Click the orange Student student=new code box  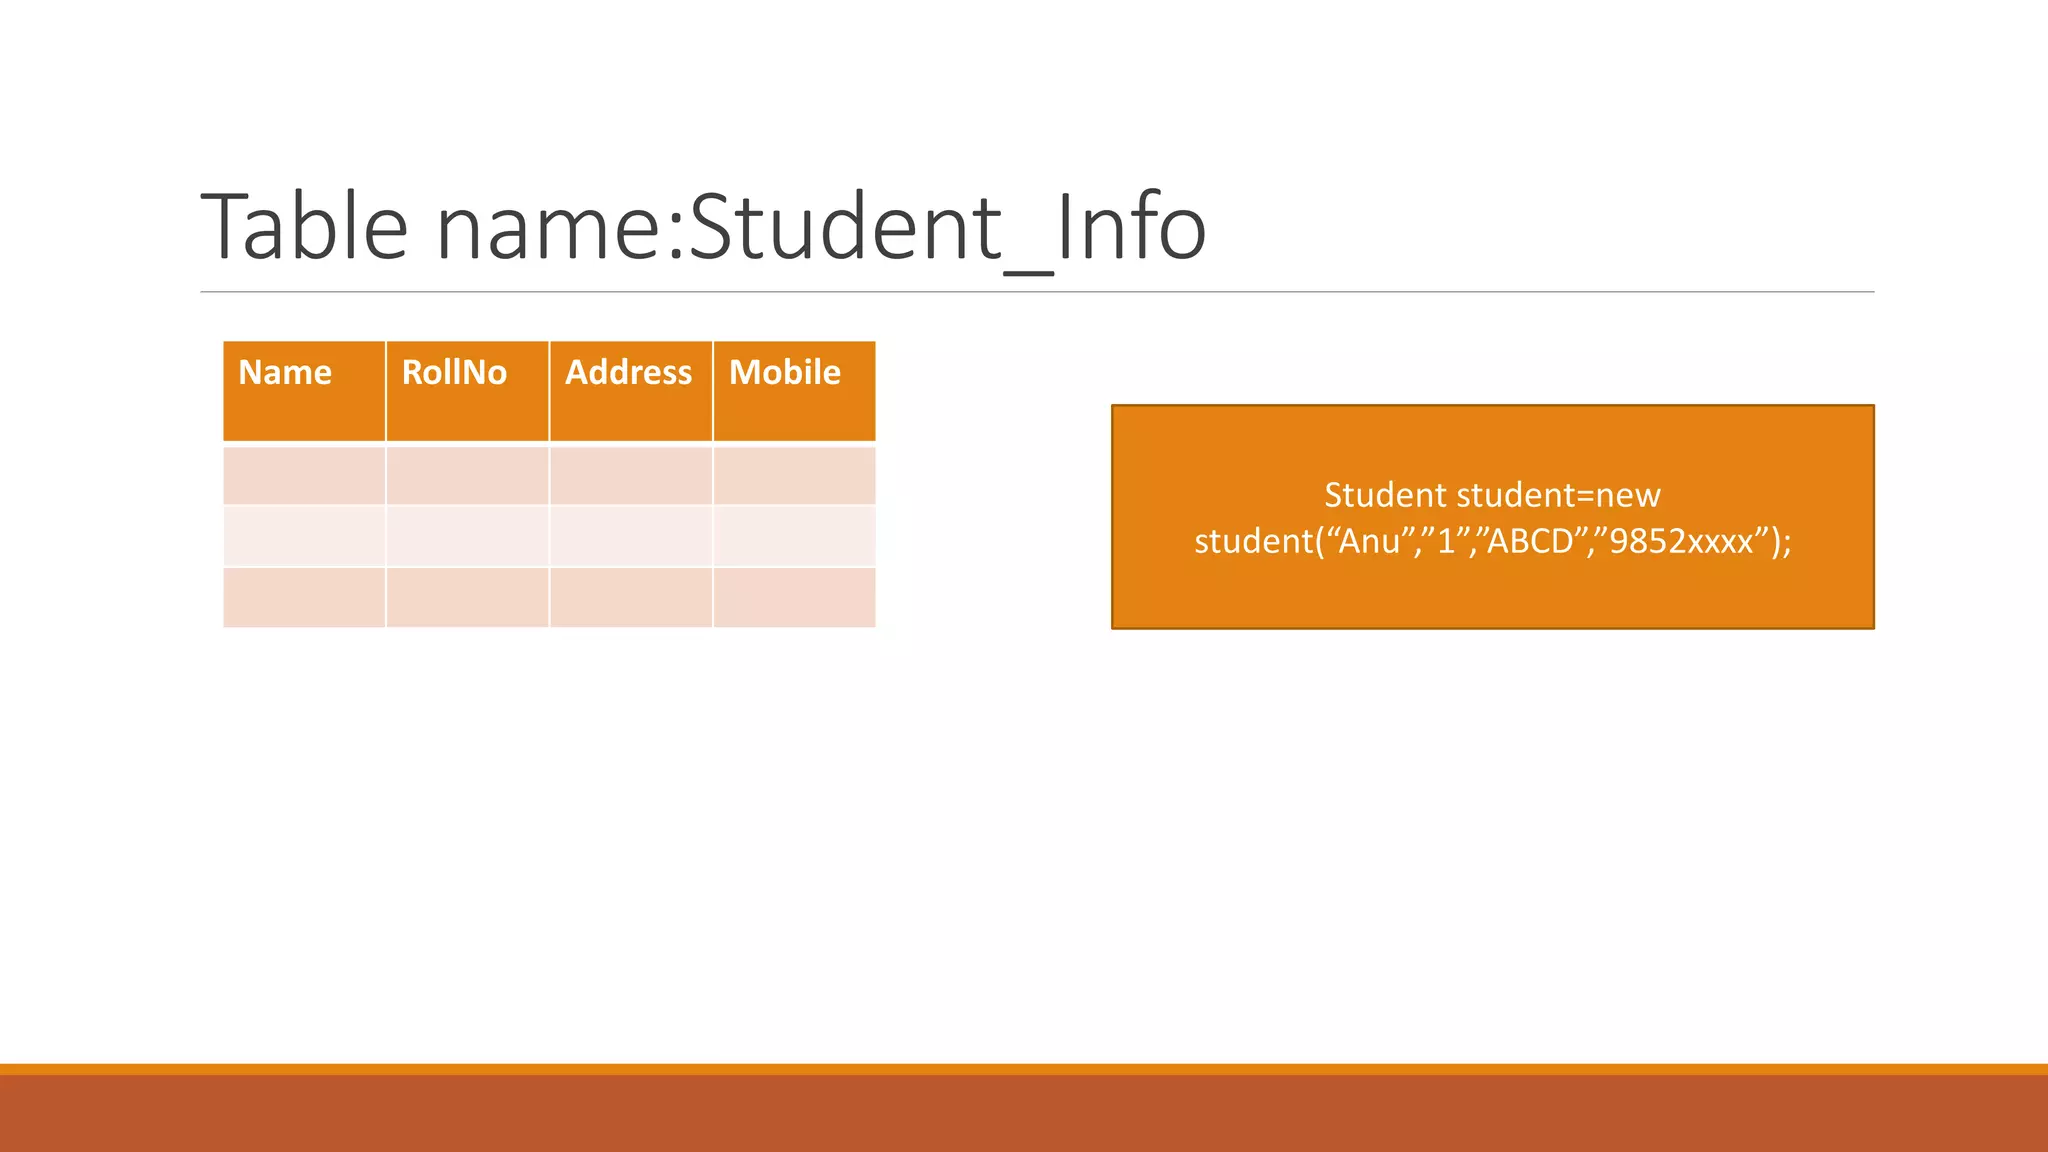pos(1492,517)
